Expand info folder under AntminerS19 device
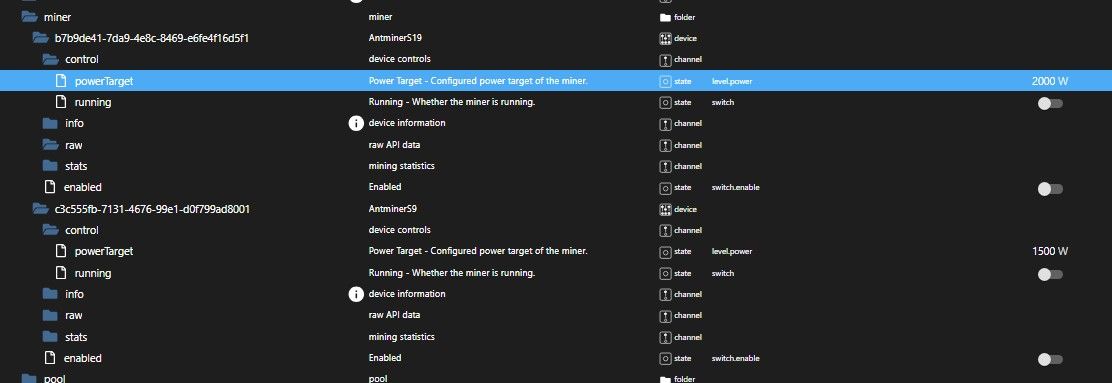The width and height of the screenshot is (1112, 383). pyautogui.click(x=50, y=123)
